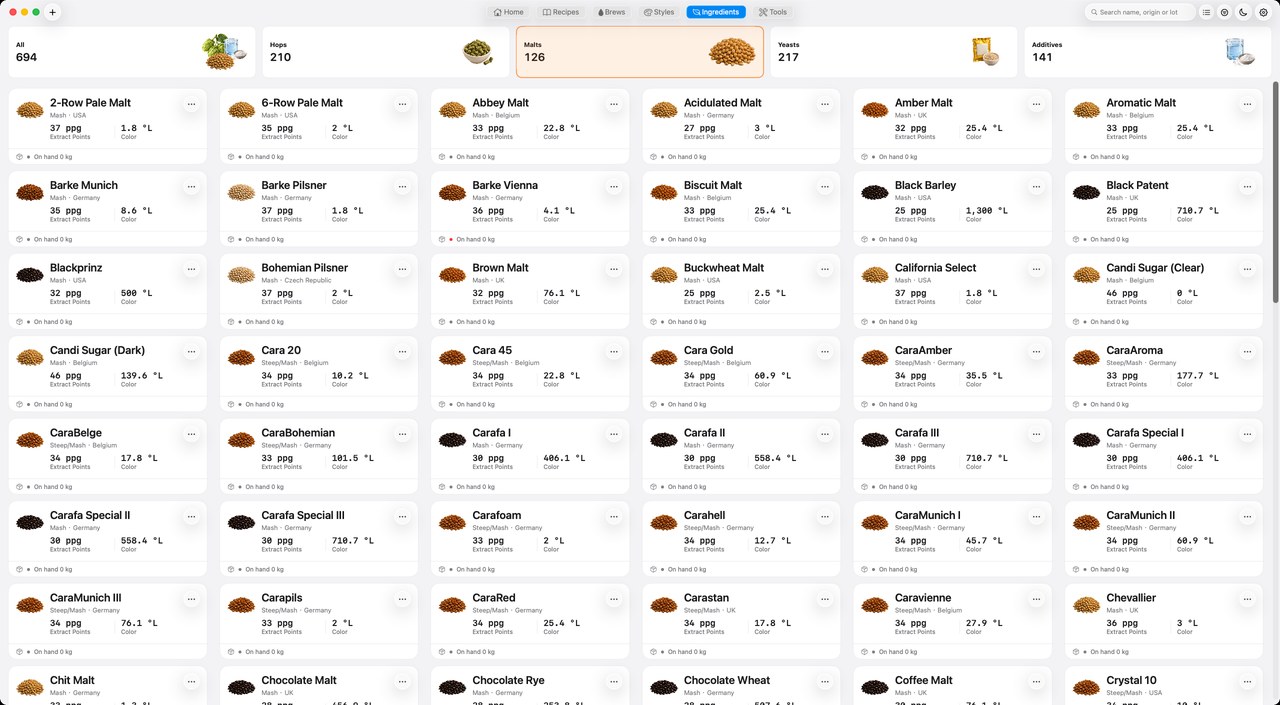Click the Acidulated Malt grain icon
1280x705 pixels.
pyautogui.click(x=663, y=110)
